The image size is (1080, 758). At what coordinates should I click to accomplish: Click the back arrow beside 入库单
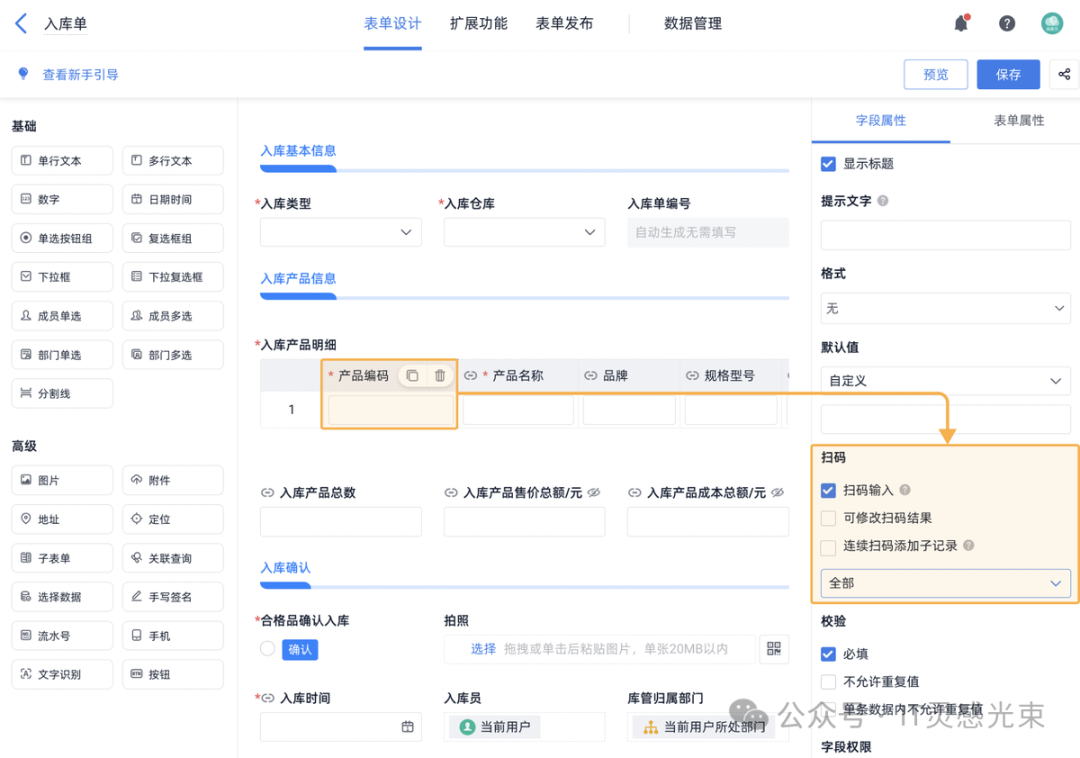[x=20, y=24]
